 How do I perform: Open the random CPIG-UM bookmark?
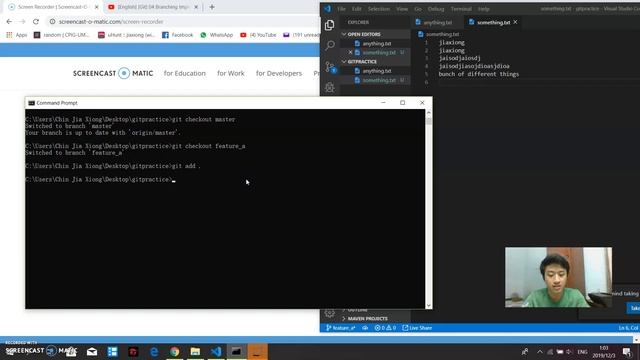(x=62, y=35)
